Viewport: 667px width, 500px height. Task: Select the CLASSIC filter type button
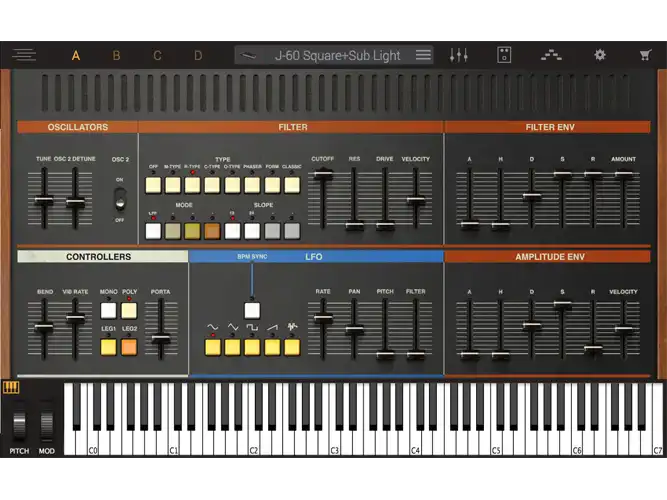pyautogui.click(x=292, y=185)
